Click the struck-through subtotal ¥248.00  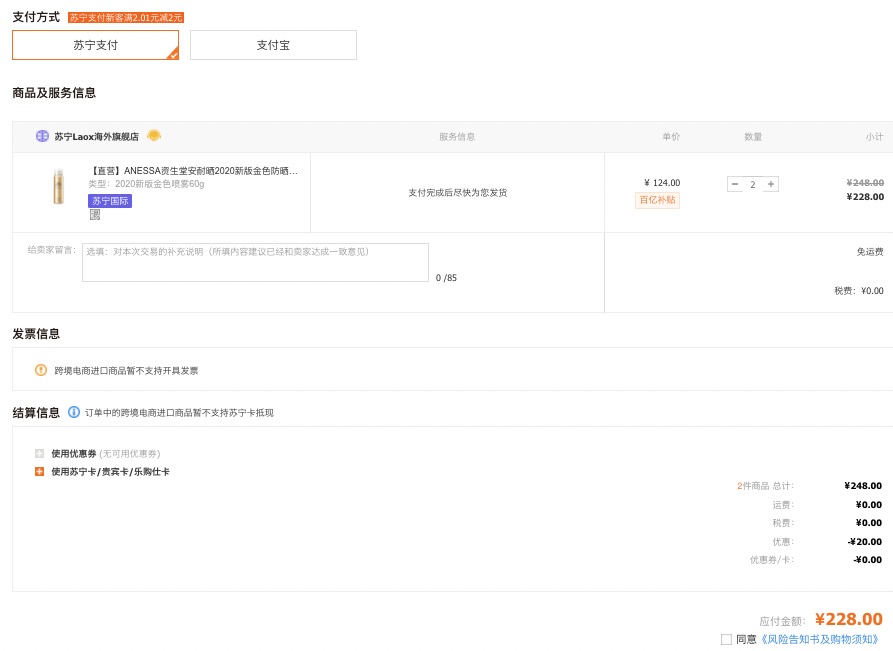coord(865,182)
